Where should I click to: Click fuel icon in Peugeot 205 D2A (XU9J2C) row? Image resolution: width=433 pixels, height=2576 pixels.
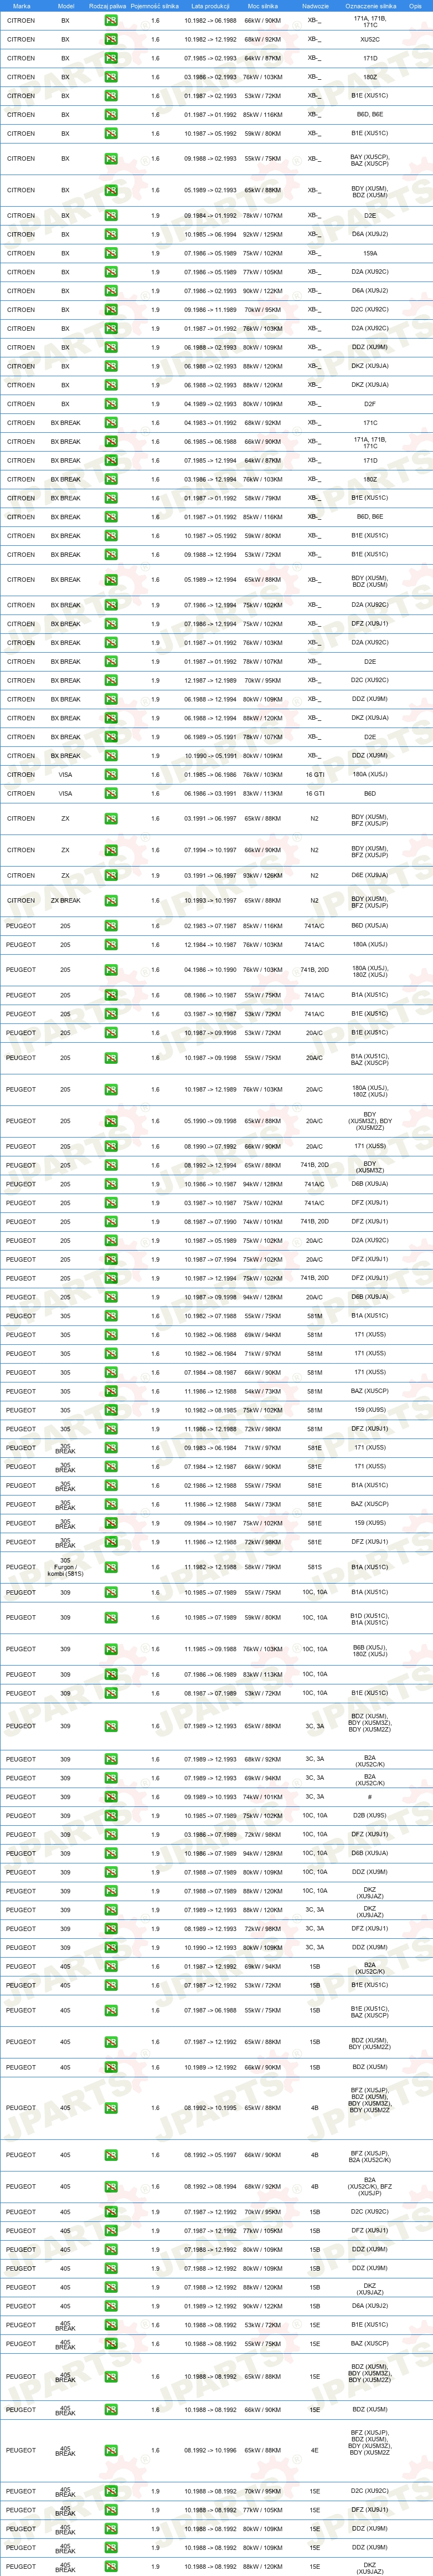pos(111,1241)
